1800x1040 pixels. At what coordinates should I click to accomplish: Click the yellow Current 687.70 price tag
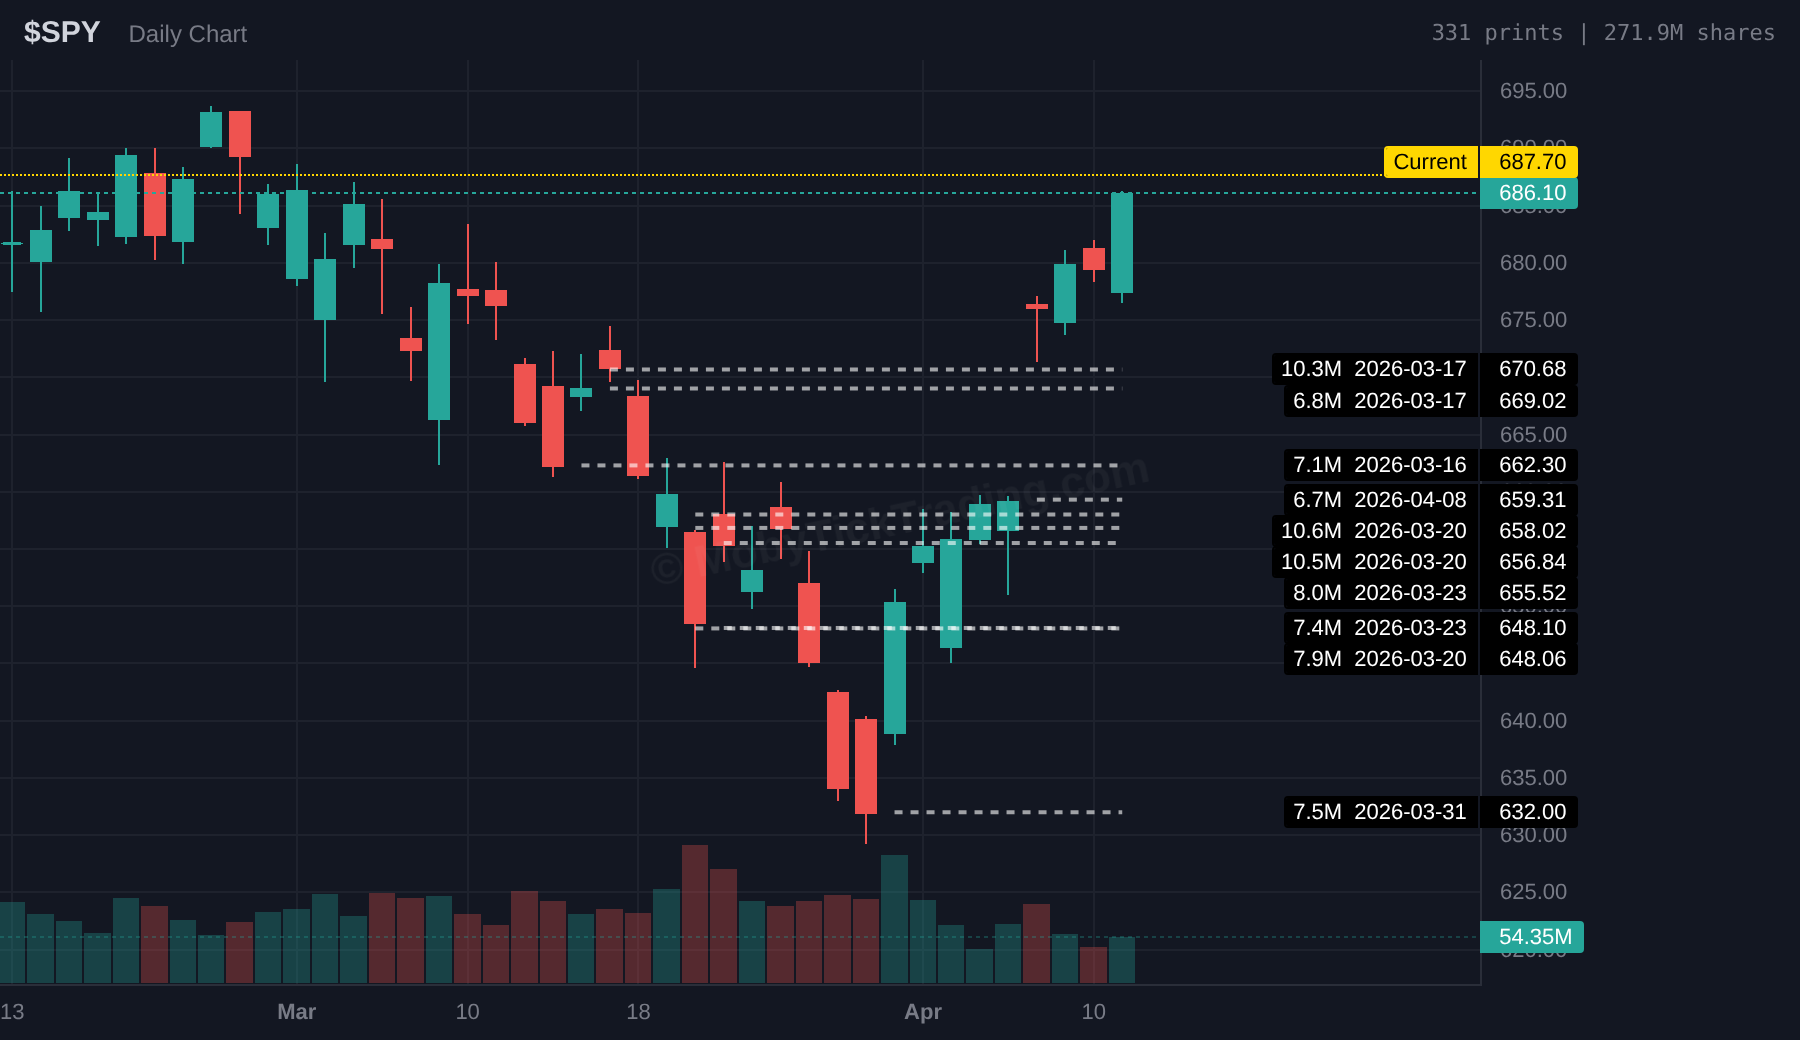[x=1480, y=162]
